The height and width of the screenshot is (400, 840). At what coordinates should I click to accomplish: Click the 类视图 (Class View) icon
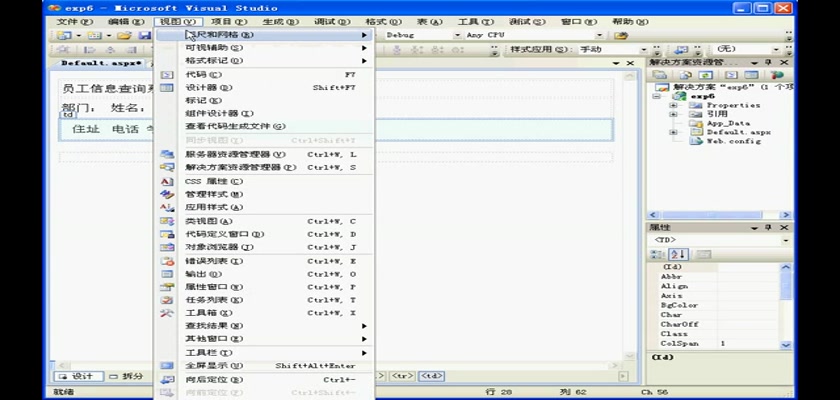point(167,221)
